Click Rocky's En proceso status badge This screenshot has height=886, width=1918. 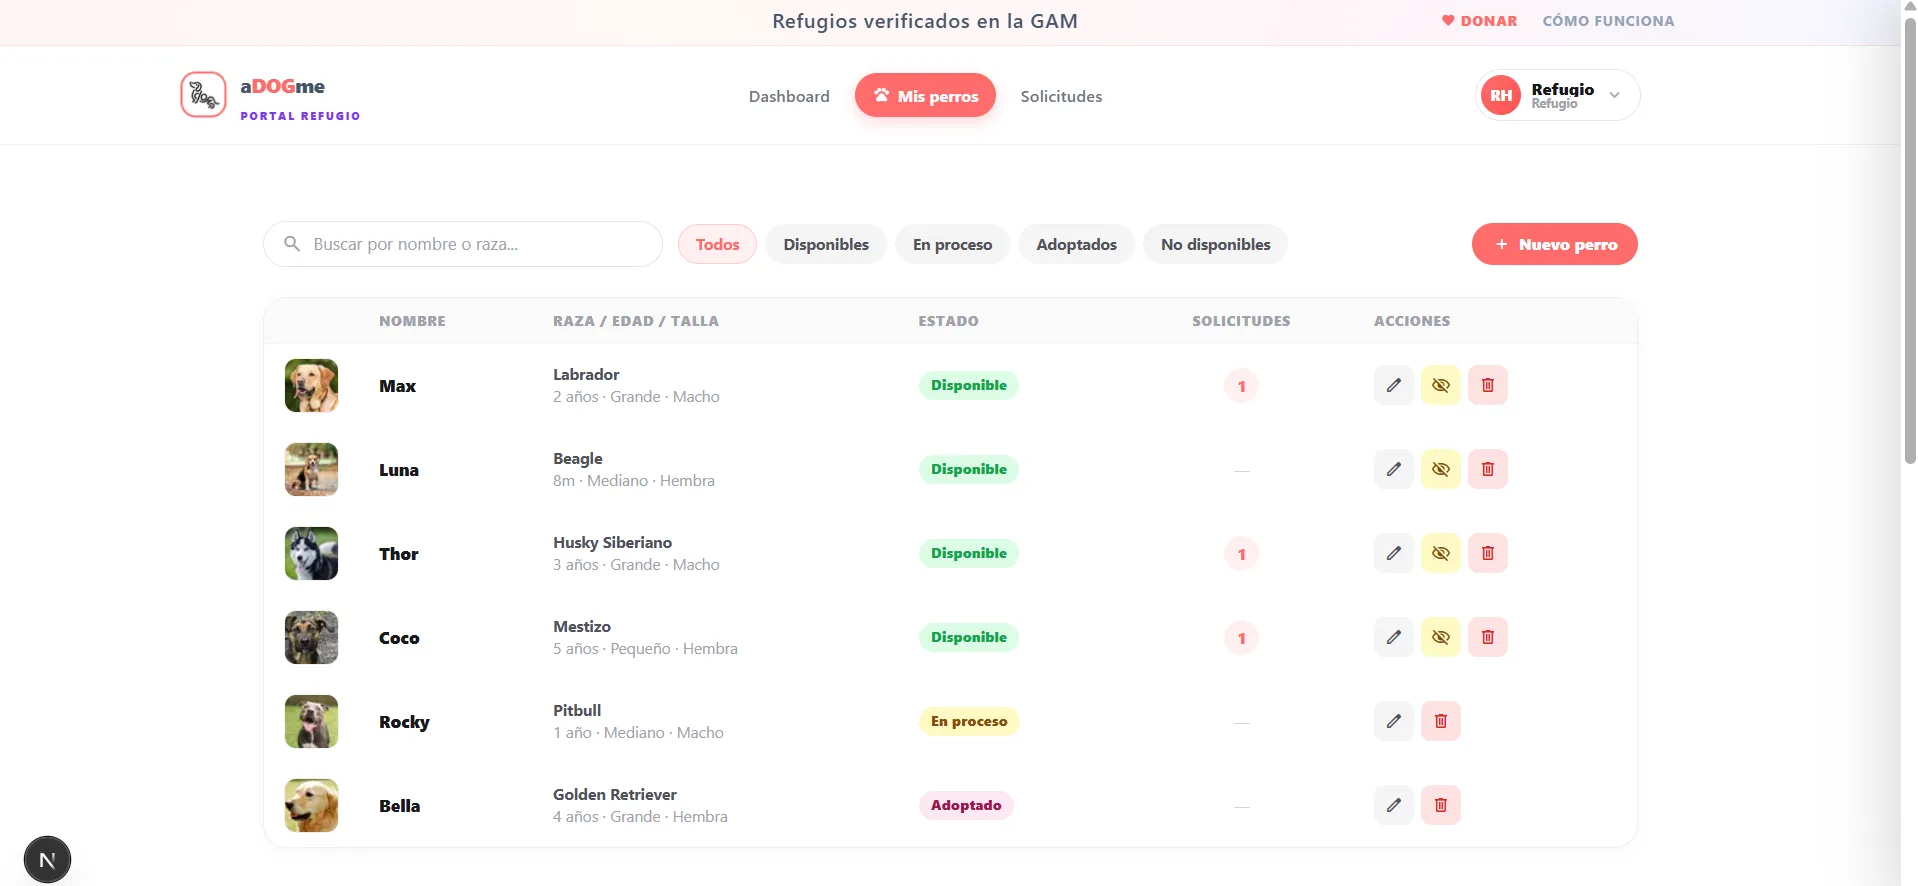point(969,721)
